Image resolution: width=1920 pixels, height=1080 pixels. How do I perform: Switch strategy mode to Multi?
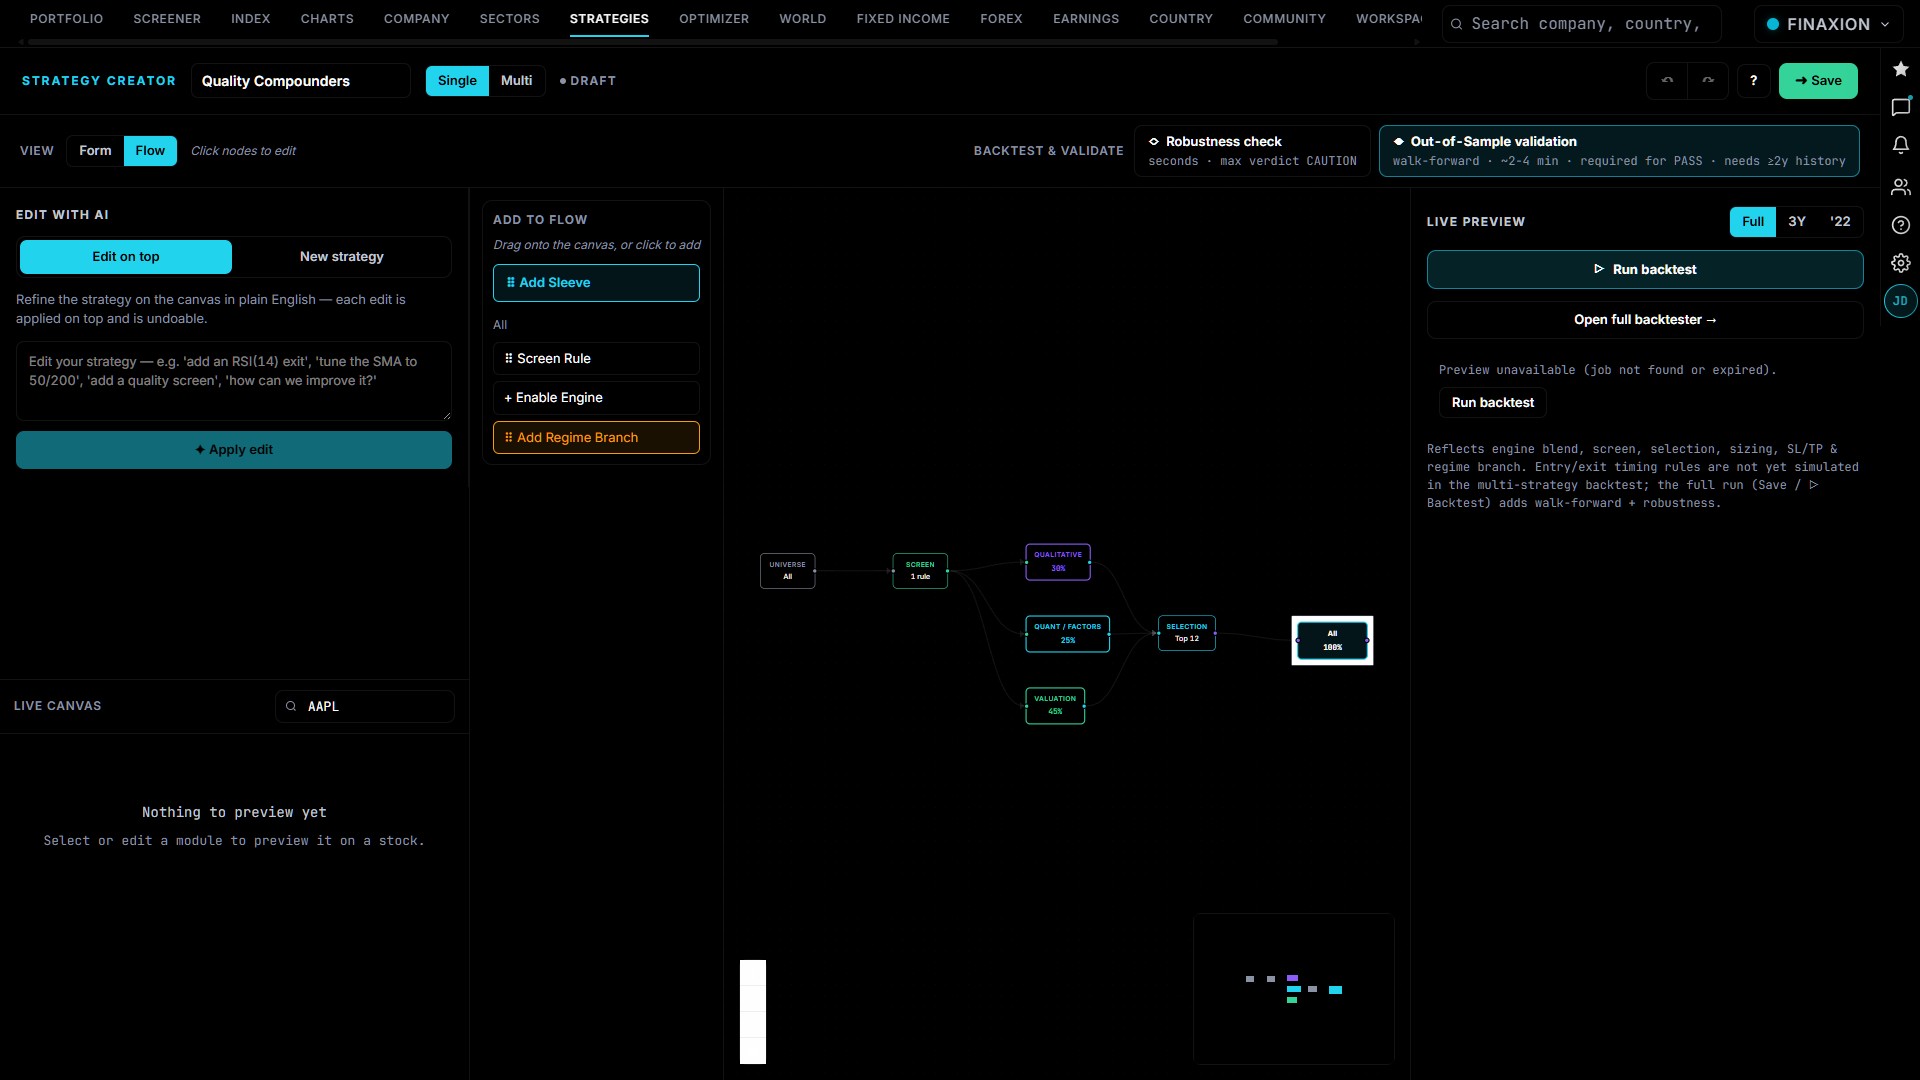pos(516,81)
